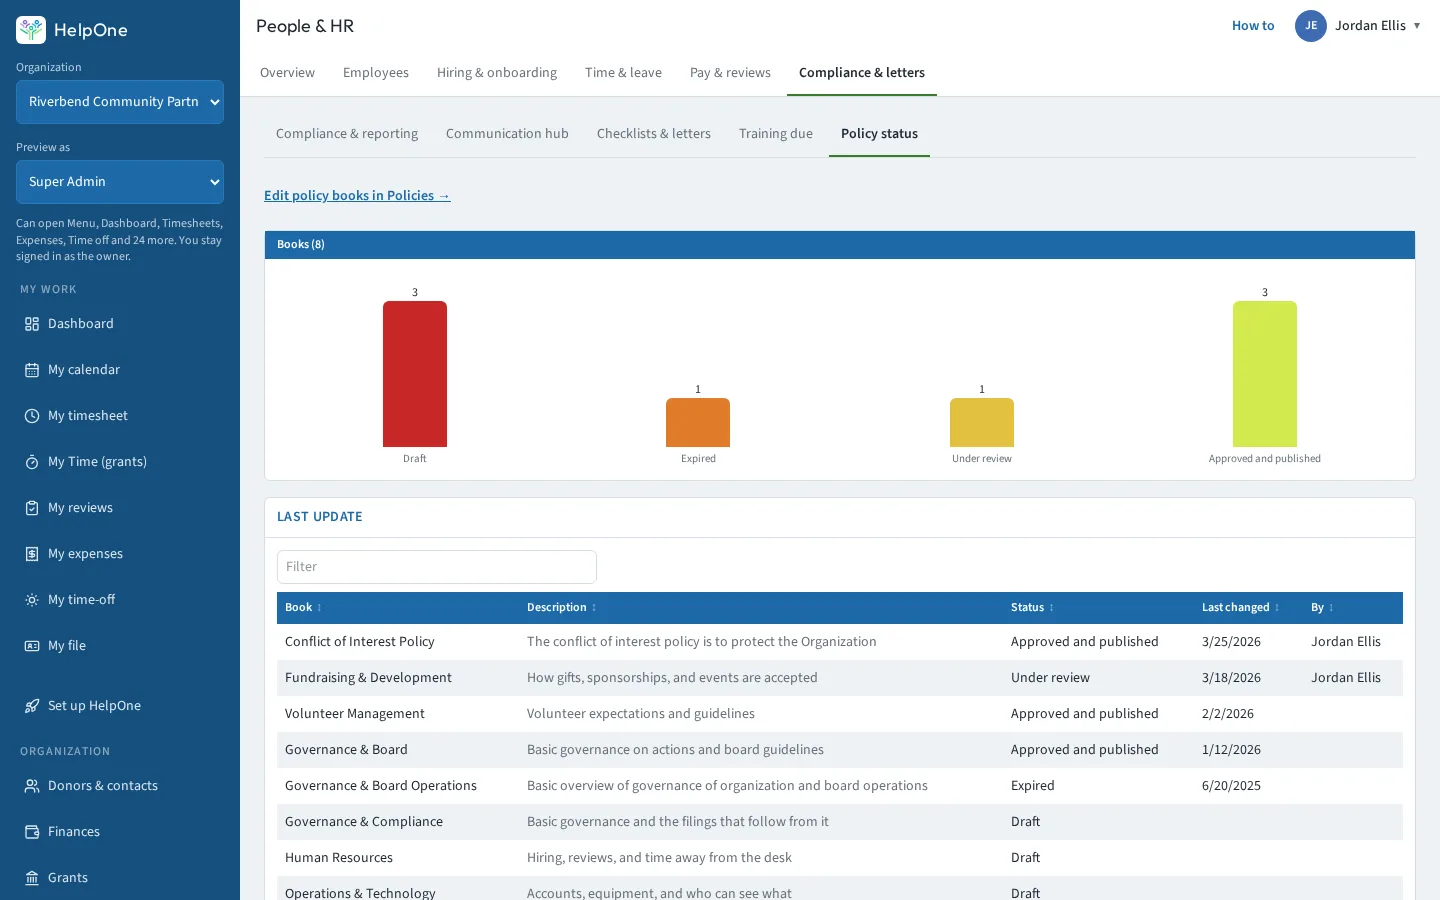
Task: Open the How to link
Action: click(1253, 26)
